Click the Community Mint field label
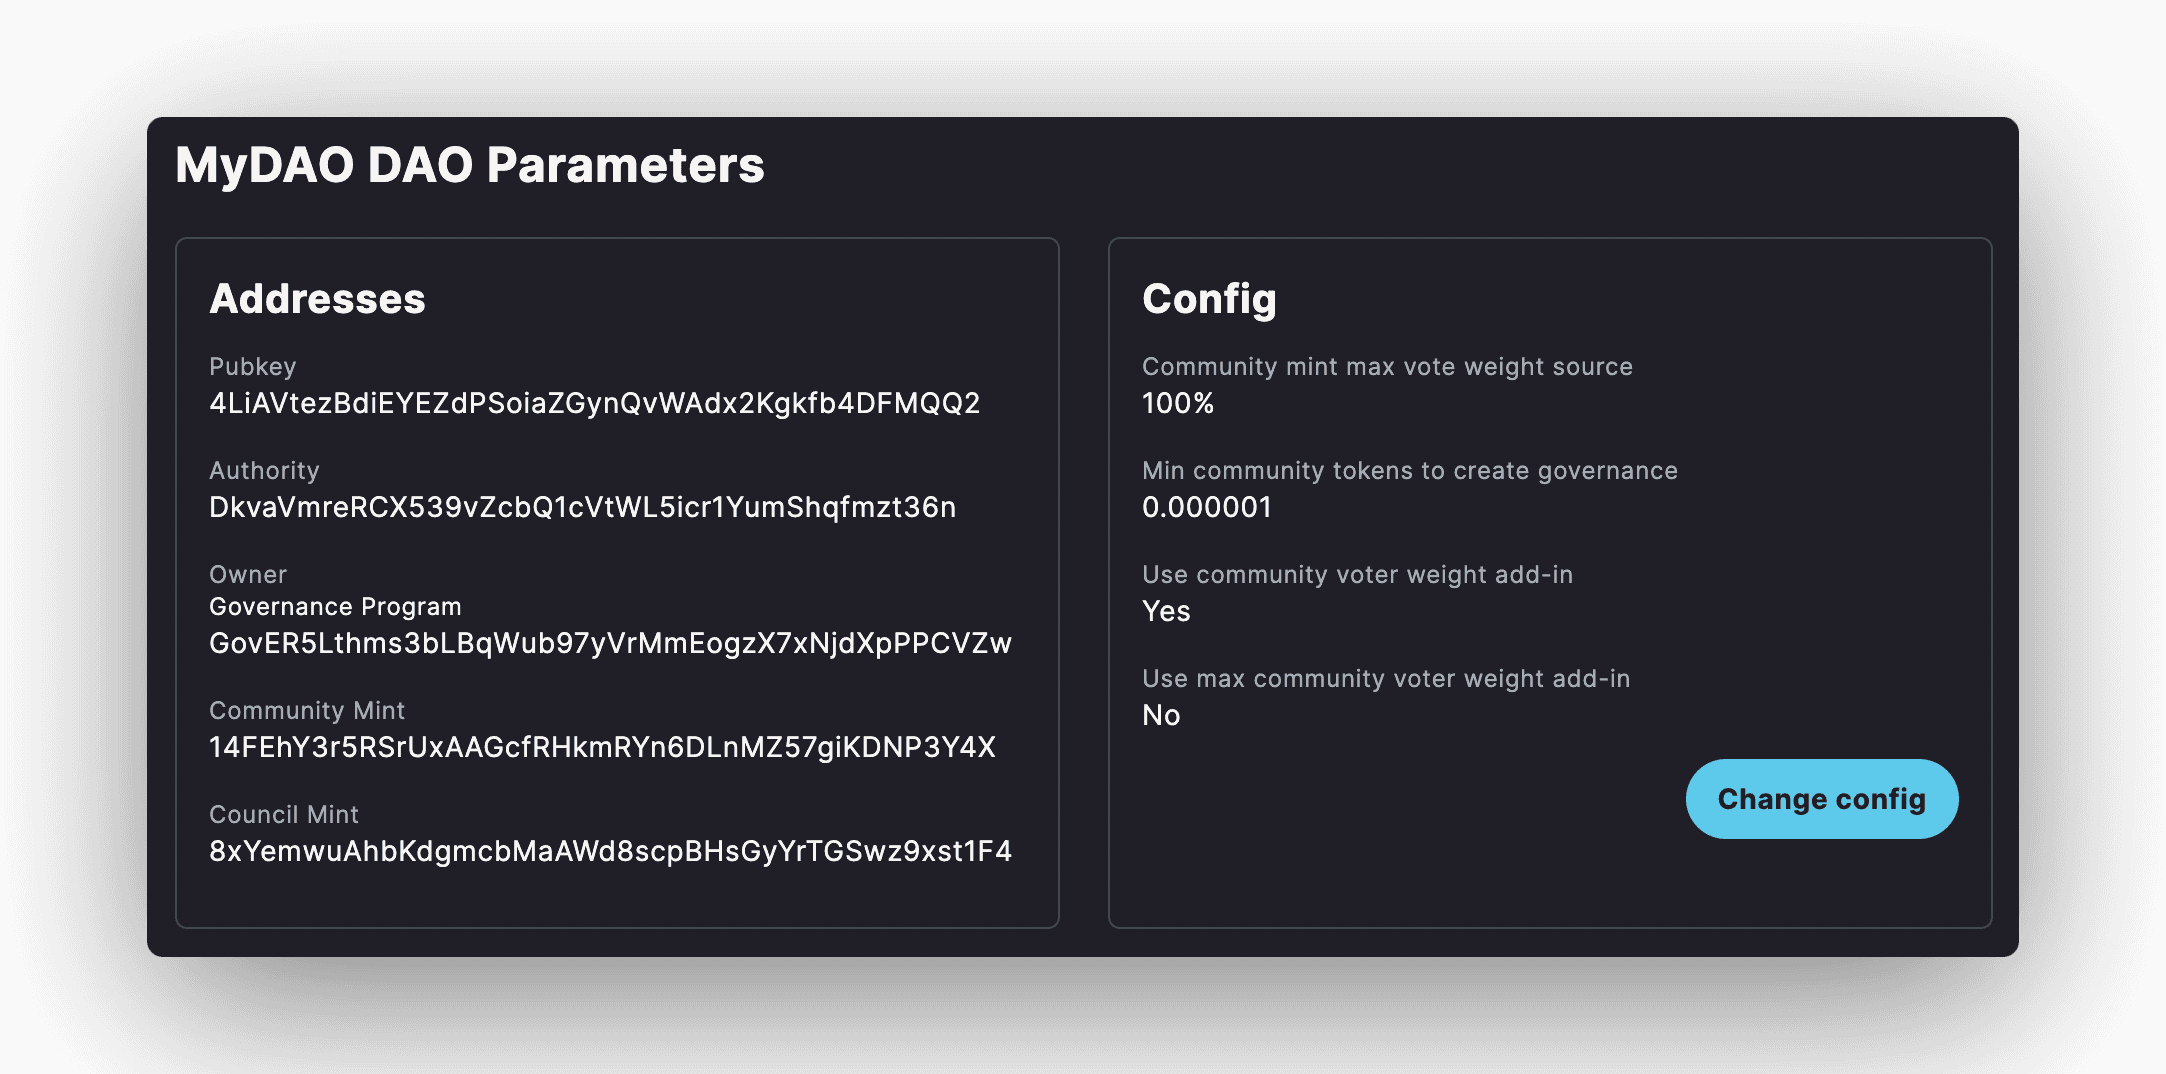The height and width of the screenshot is (1074, 2166). tap(307, 711)
